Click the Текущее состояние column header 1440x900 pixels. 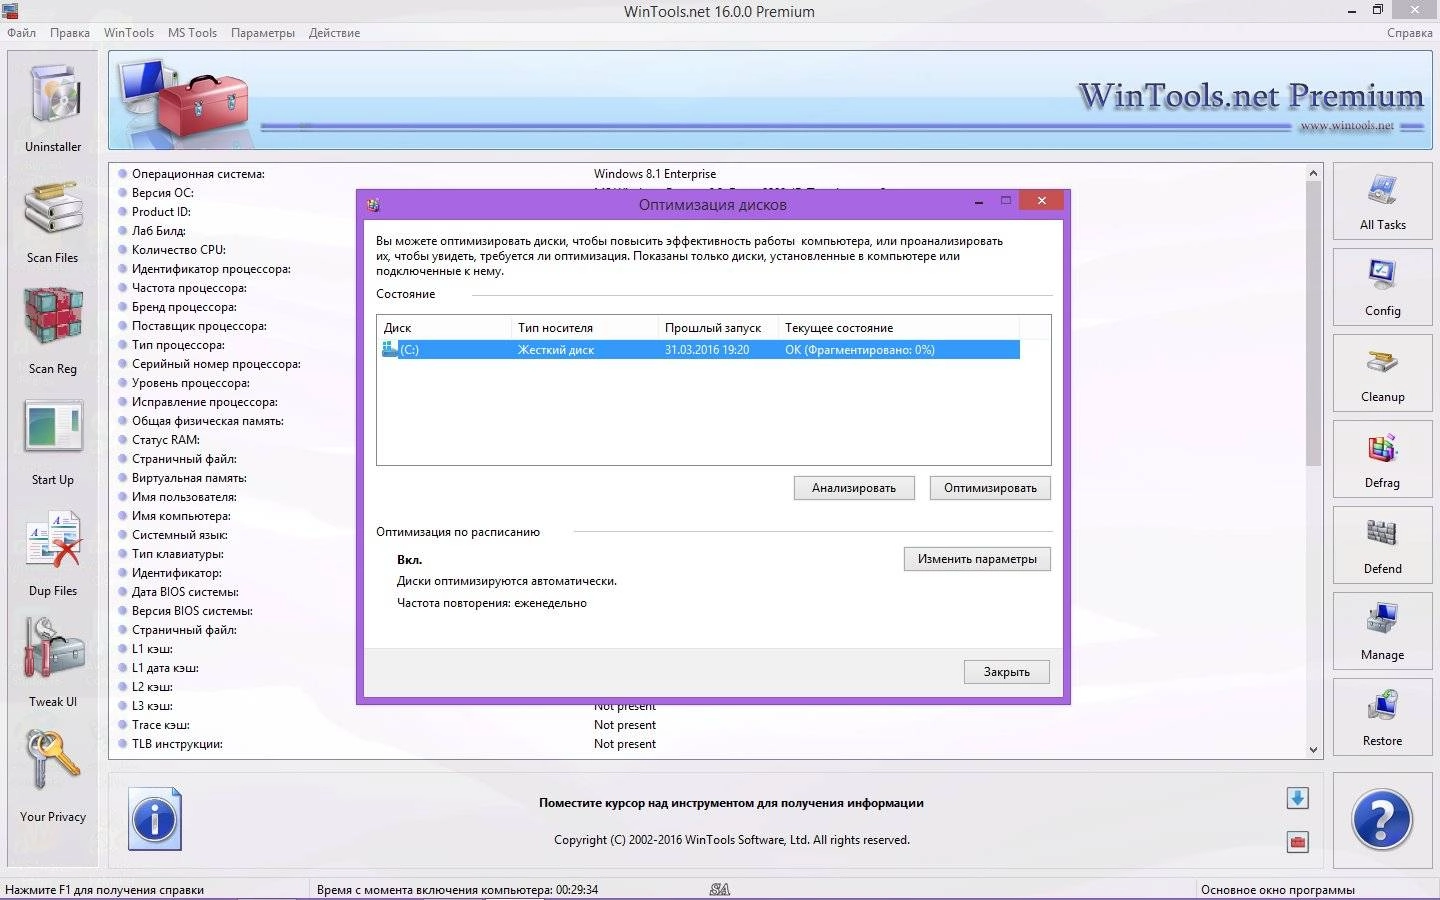[898, 328]
